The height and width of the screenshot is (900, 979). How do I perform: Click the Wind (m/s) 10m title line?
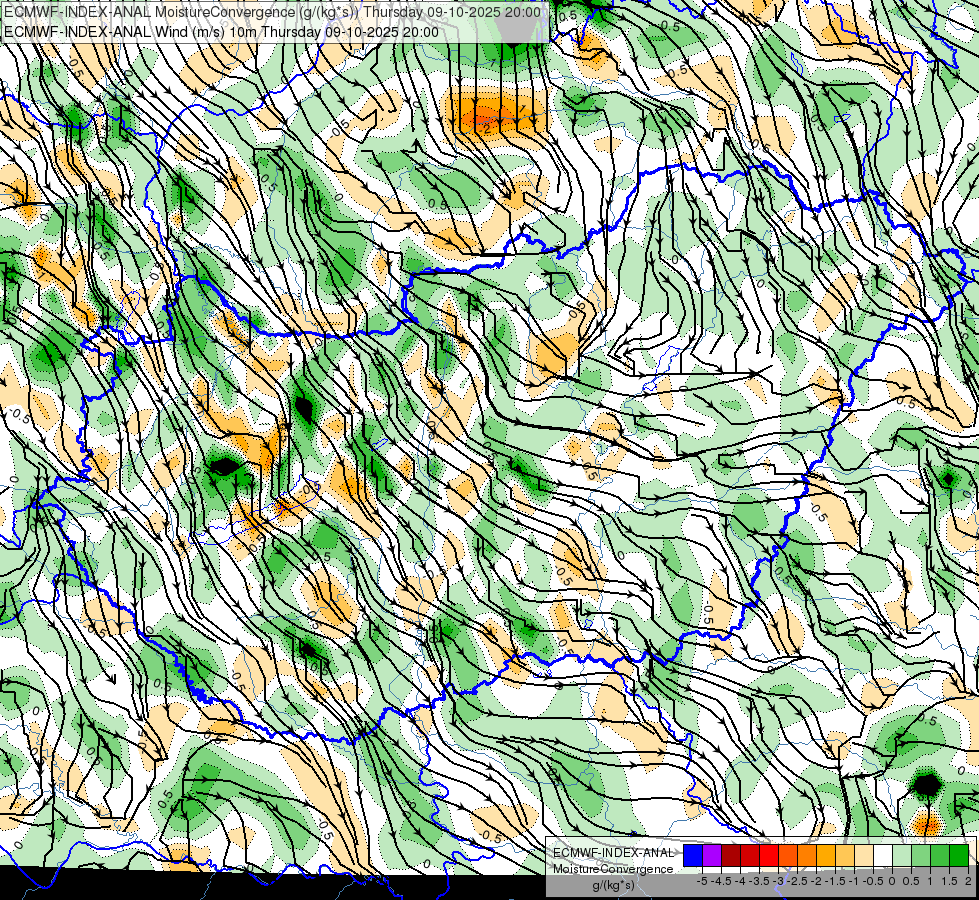pyautogui.click(x=221, y=32)
